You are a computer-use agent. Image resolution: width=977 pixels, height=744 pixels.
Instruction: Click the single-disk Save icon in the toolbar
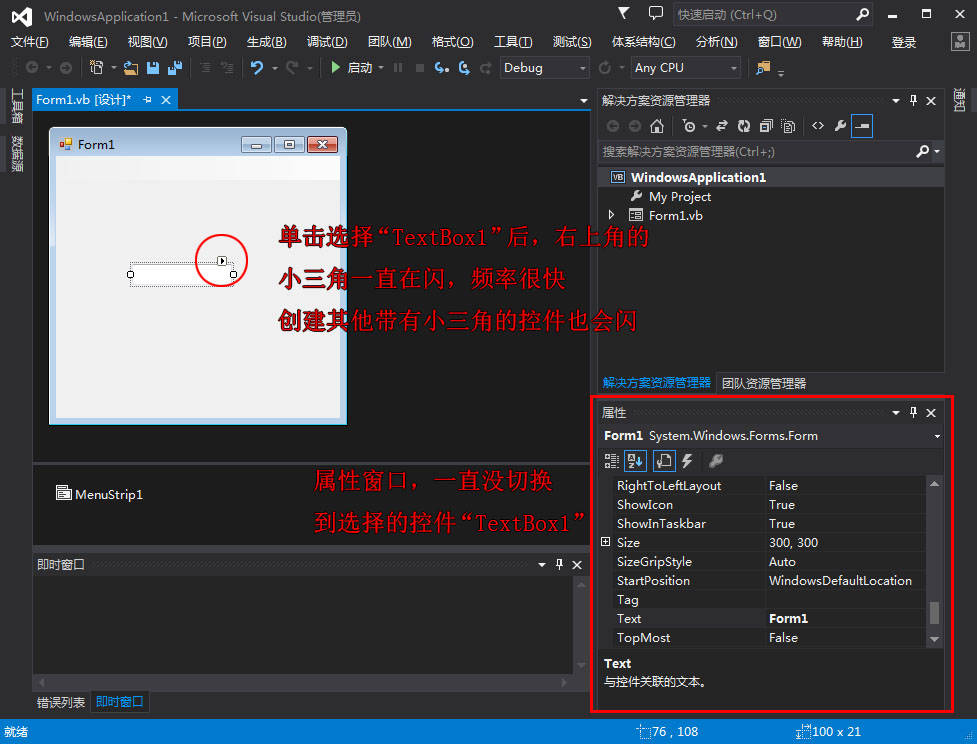[x=153, y=67]
